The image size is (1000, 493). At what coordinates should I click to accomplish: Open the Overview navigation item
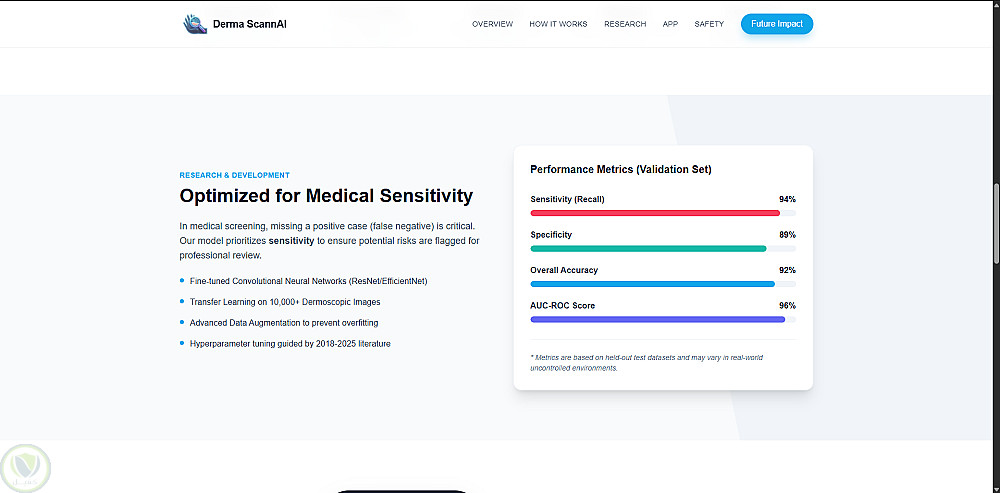click(x=492, y=24)
